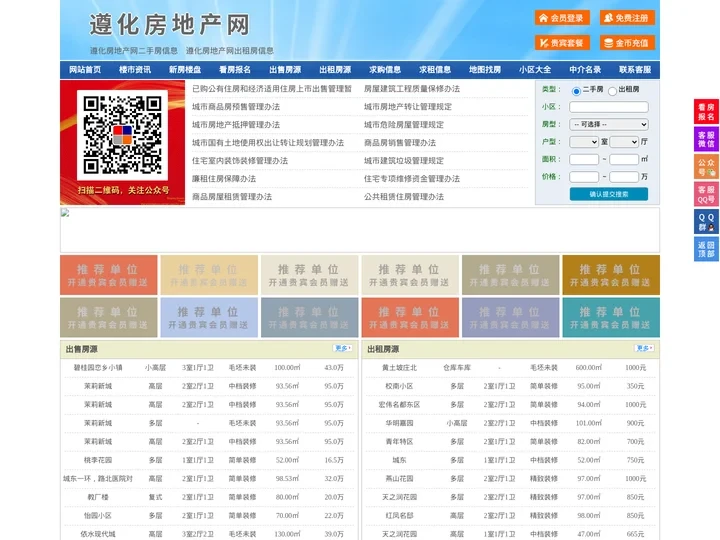Open link 住宅室内装饰装修管理办法
This screenshot has width=720, height=540.
tap(240, 161)
